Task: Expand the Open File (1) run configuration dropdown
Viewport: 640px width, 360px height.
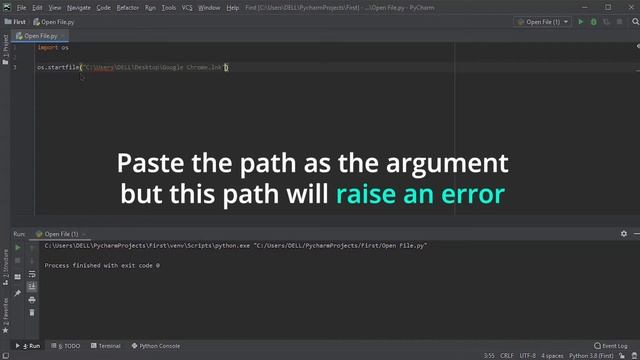Action: point(542,22)
